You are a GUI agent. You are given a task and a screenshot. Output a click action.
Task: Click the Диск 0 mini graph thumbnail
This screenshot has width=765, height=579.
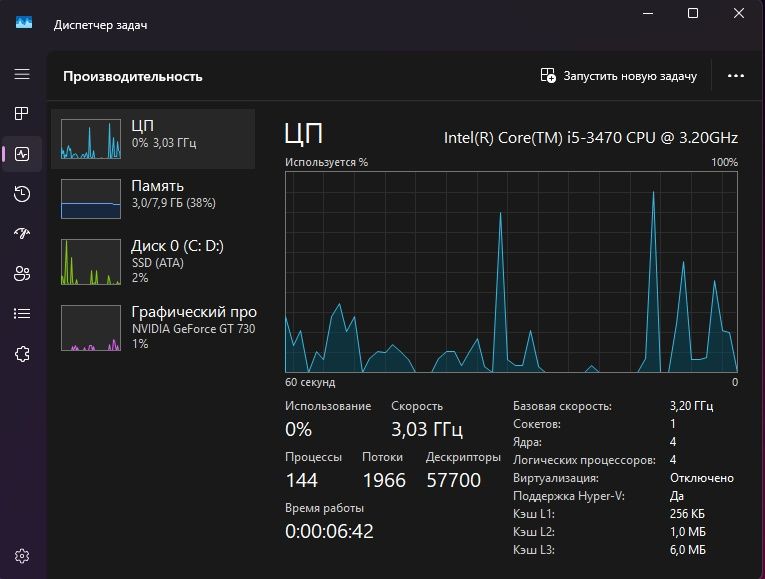point(91,262)
